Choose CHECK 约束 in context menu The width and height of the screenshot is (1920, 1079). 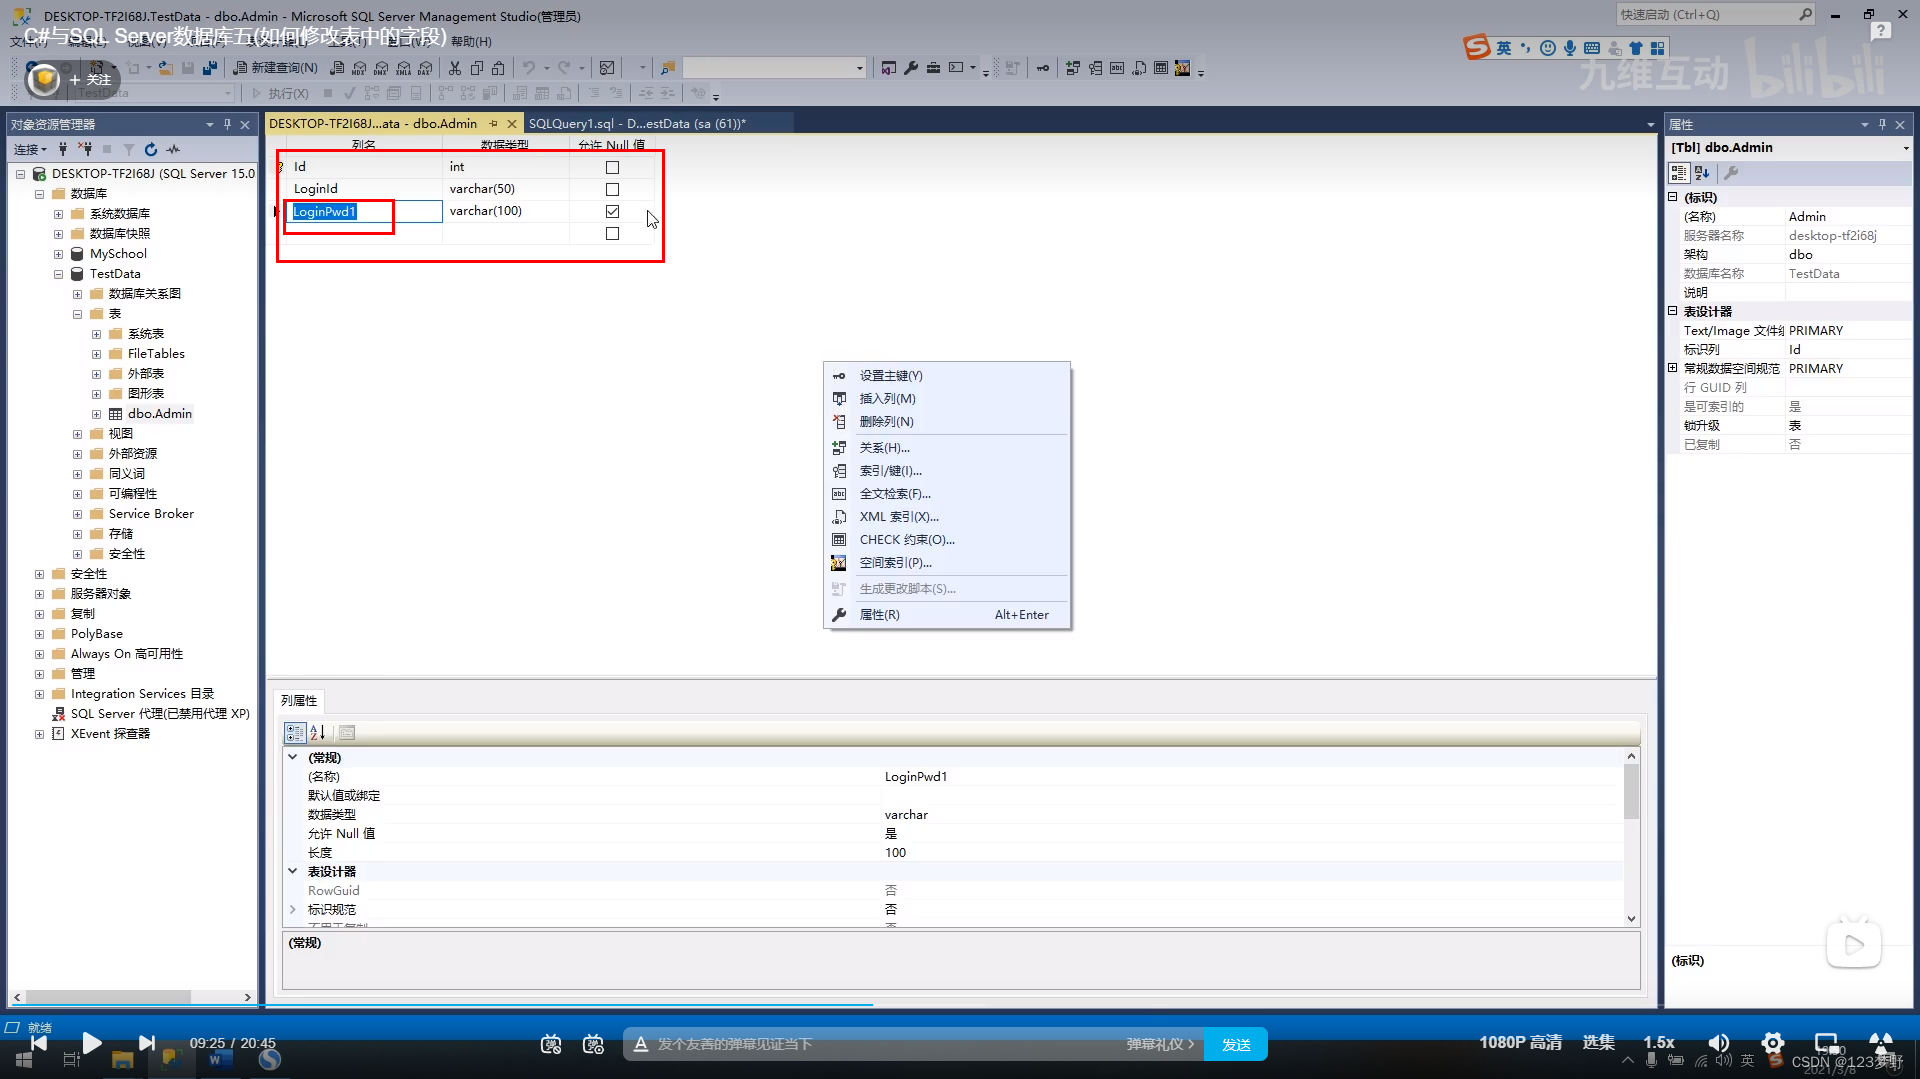[x=946, y=540]
